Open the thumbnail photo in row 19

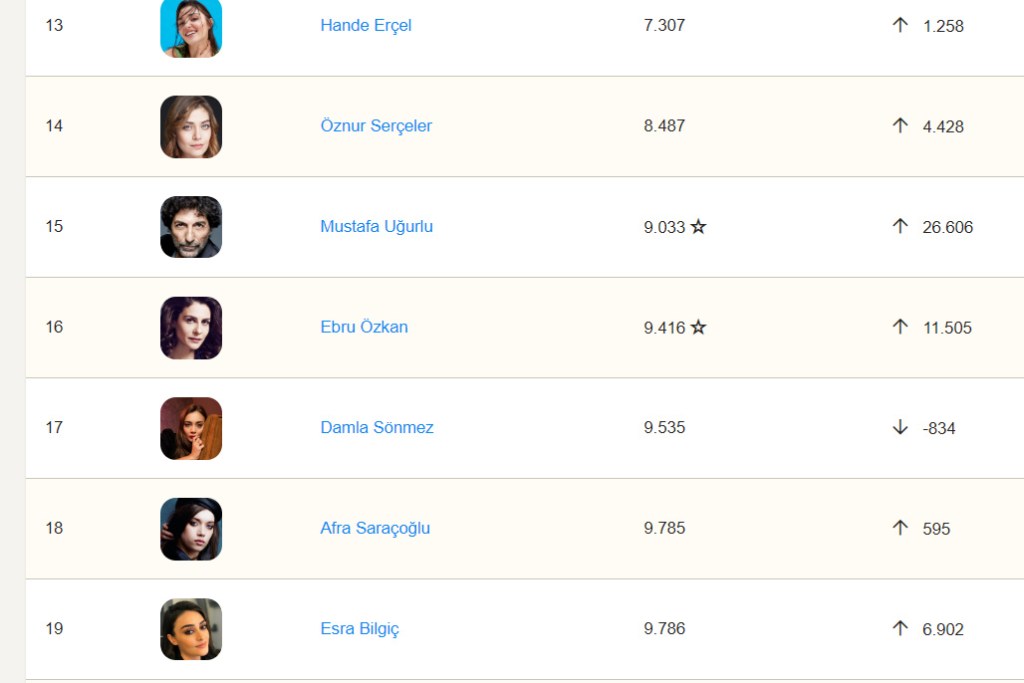191,629
